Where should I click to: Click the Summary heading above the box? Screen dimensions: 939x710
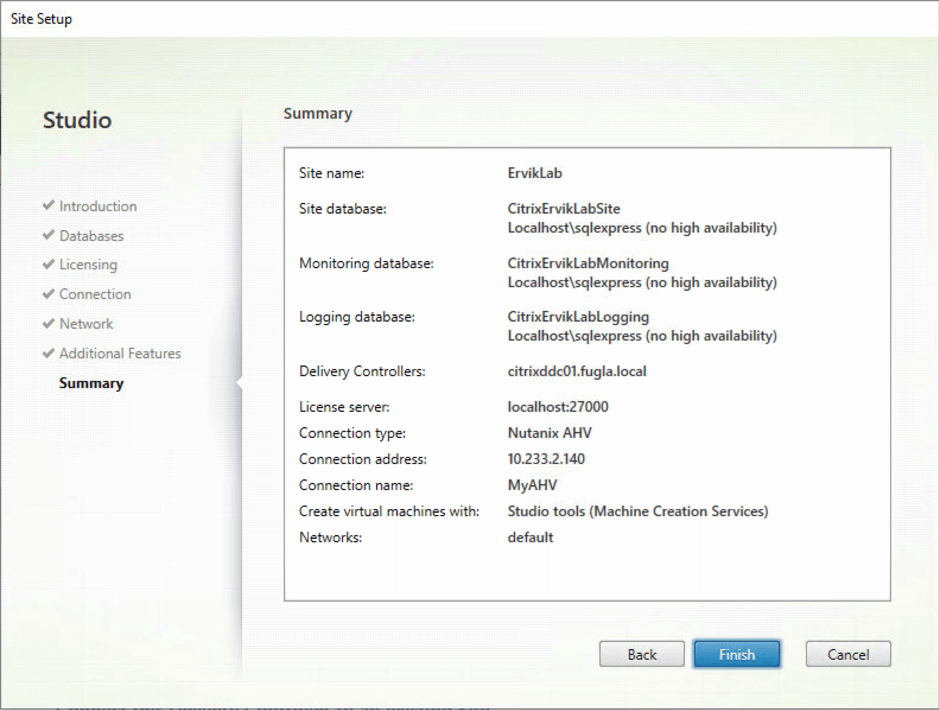(317, 113)
